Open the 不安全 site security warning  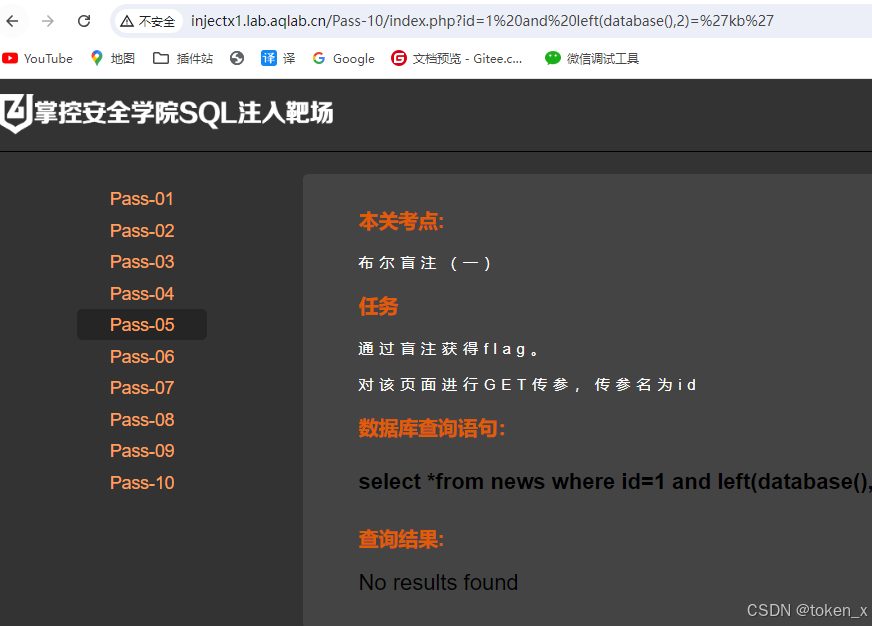pyautogui.click(x=148, y=21)
